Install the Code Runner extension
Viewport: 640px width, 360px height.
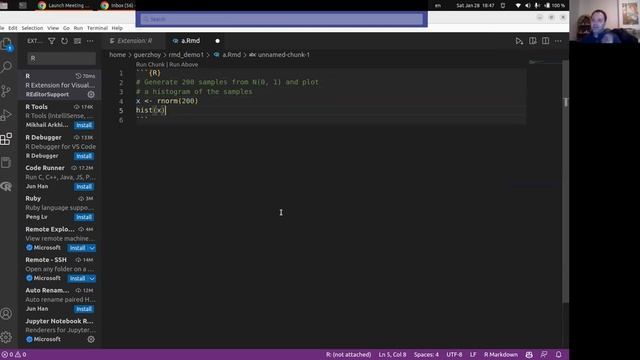click(x=84, y=187)
